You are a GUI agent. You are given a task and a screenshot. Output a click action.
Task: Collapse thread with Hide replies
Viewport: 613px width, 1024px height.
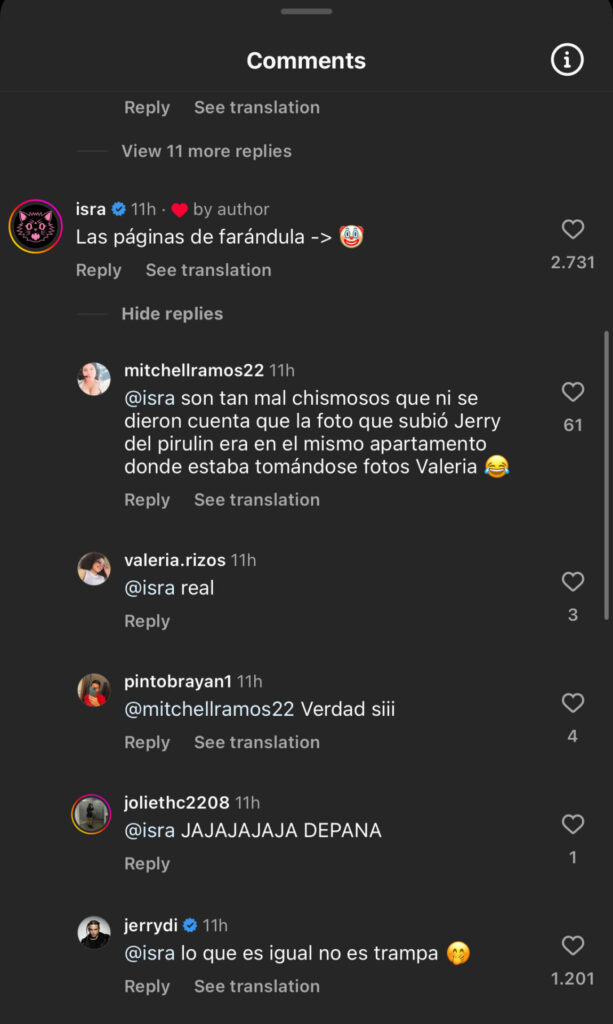click(x=172, y=314)
